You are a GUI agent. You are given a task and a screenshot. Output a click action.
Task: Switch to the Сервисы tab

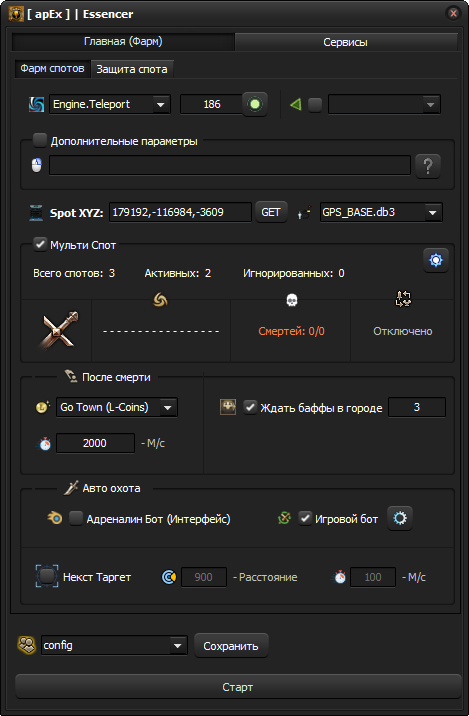pyautogui.click(x=345, y=42)
